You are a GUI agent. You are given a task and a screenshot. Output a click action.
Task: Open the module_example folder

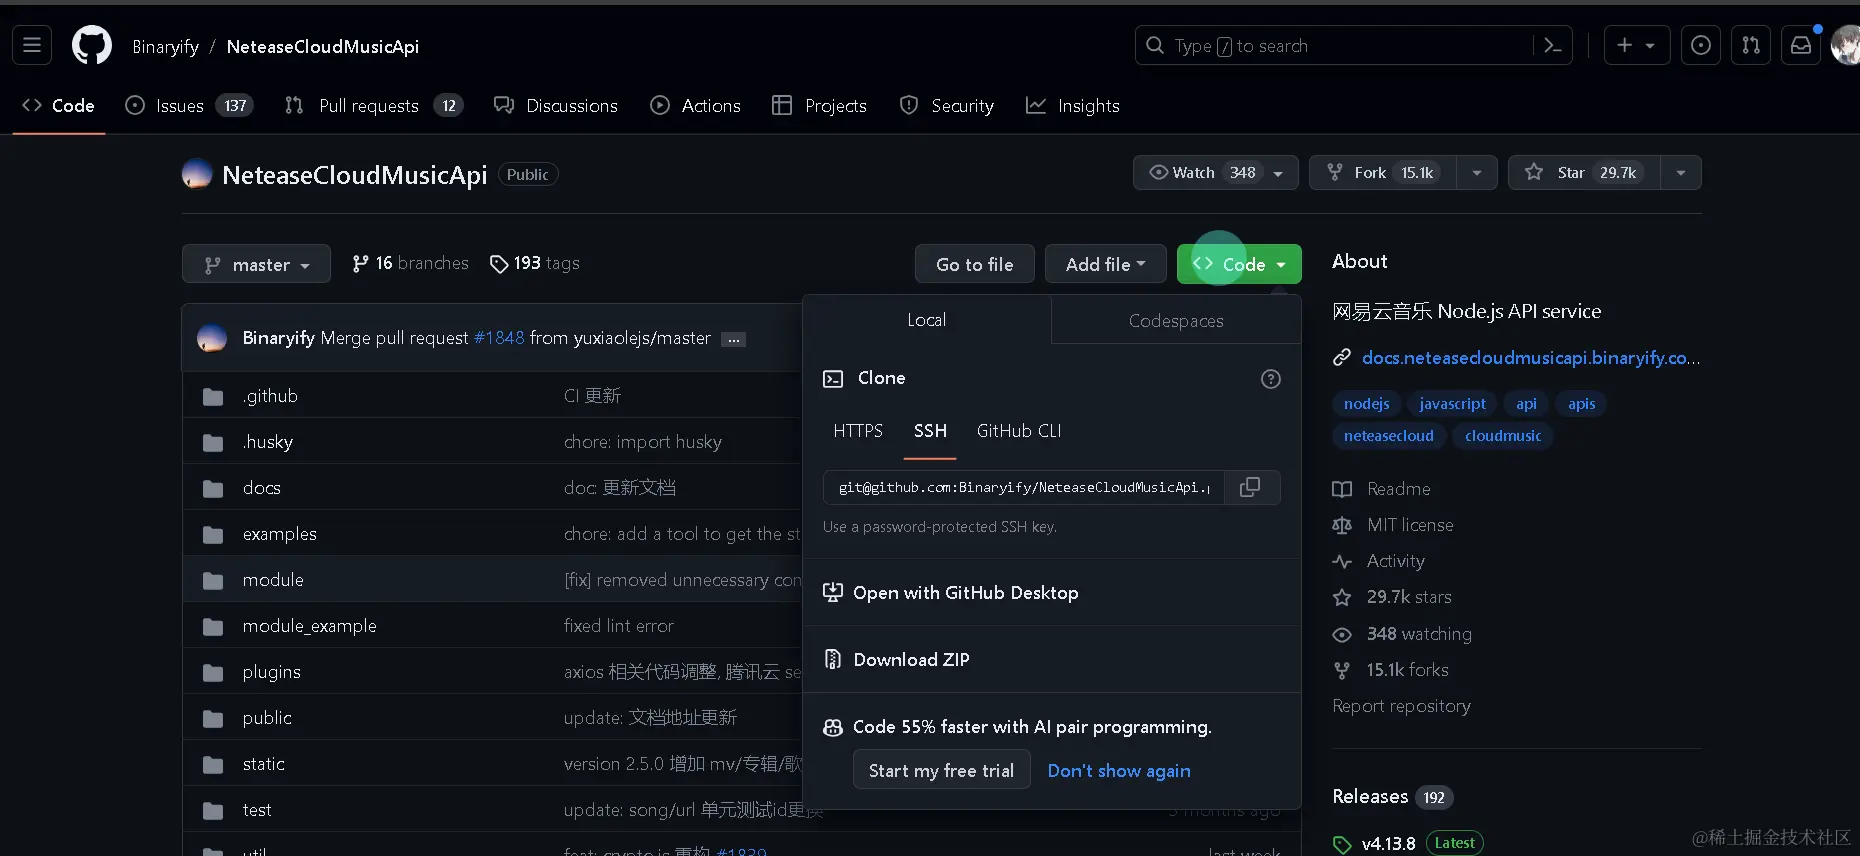310,626
